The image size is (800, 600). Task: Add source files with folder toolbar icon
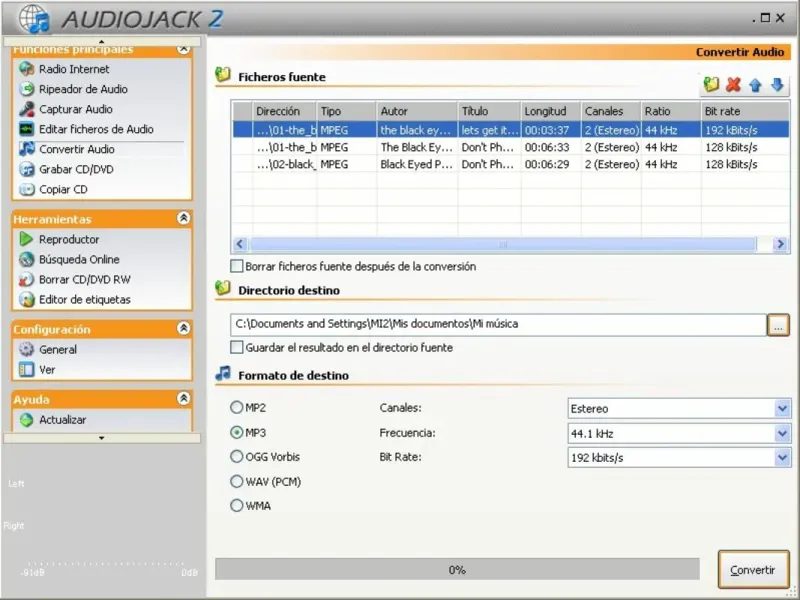(711, 85)
